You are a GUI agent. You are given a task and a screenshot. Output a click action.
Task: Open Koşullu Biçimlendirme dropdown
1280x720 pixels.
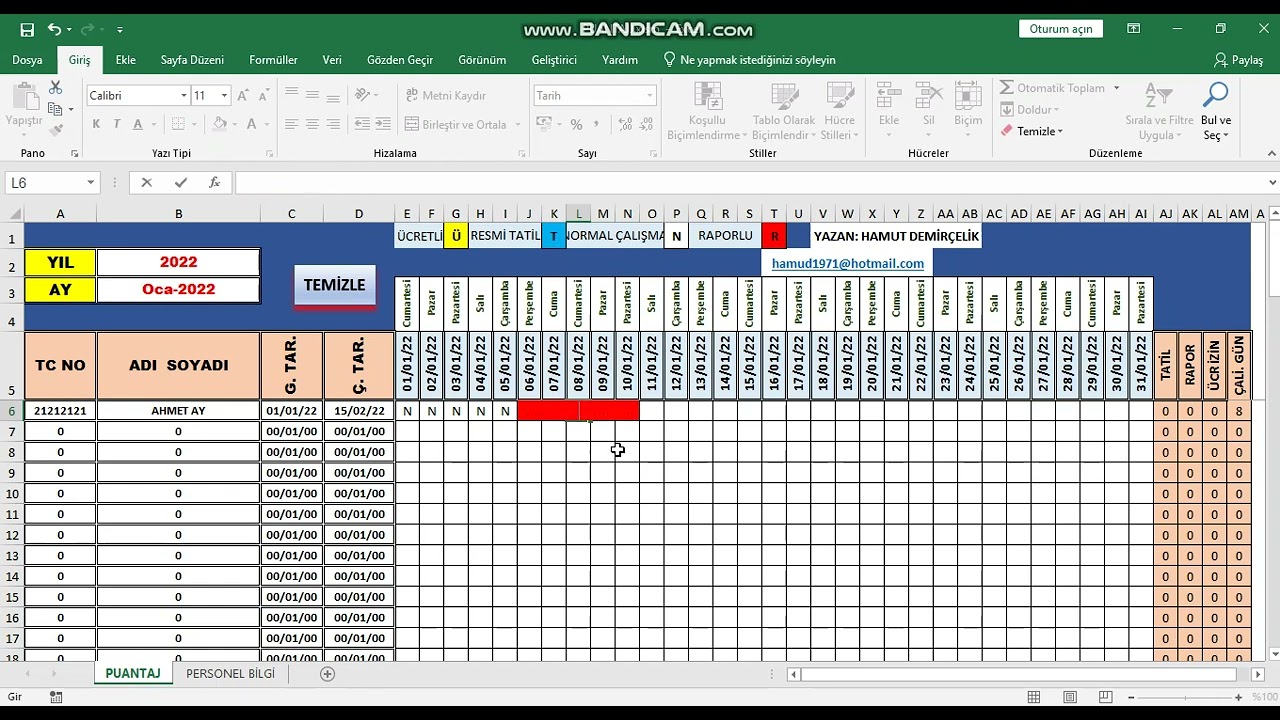[x=708, y=111]
